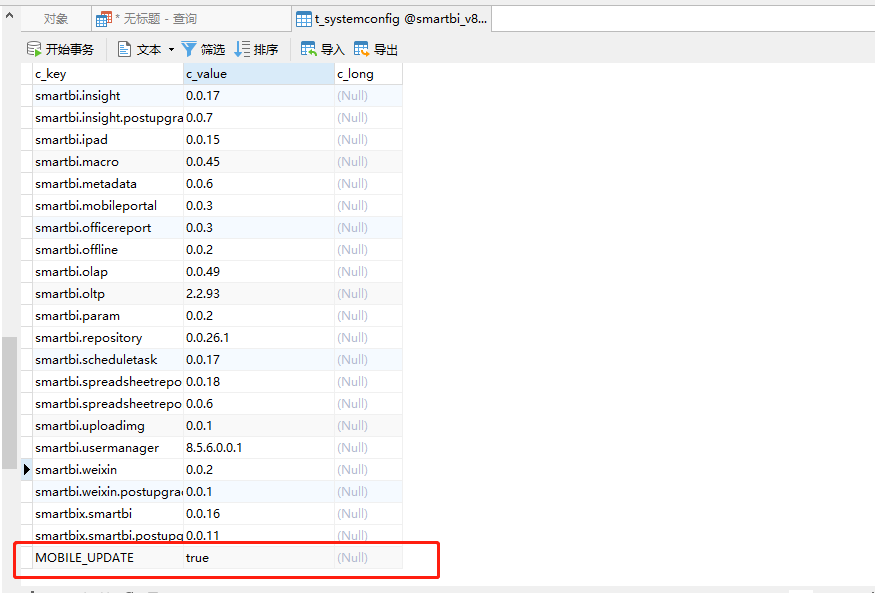Click the value cell 0.0.49
875x593 pixels.
click(x=259, y=272)
